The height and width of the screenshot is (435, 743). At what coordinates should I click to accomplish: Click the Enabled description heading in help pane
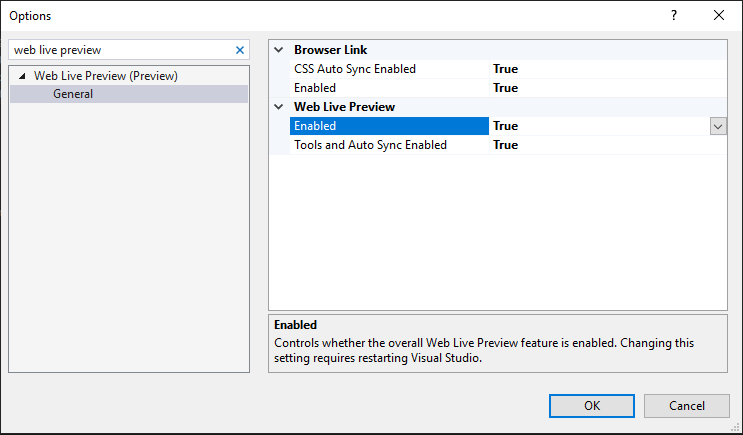coord(295,325)
